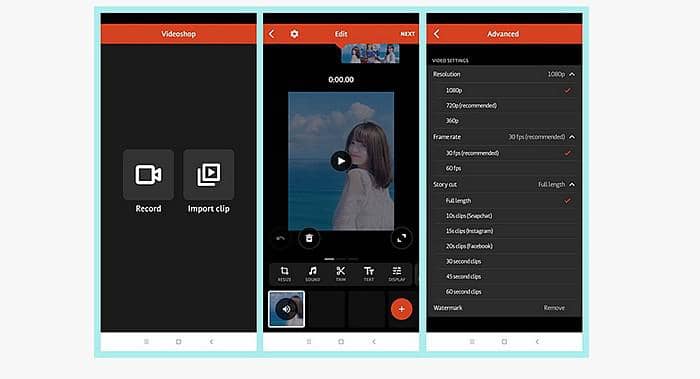Select the Resize crop tool
The height and width of the screenshot is (379, 700).
tap(284, 274)
